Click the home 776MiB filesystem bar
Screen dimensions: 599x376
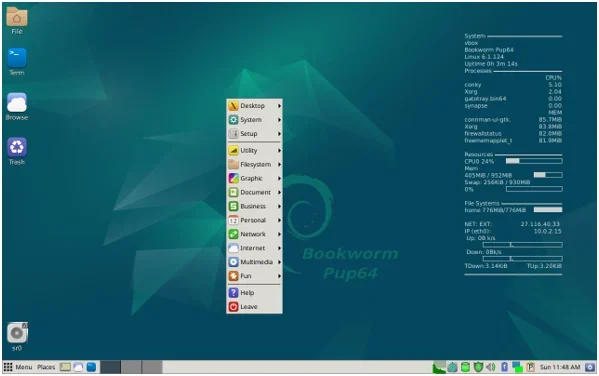point(548,210)
